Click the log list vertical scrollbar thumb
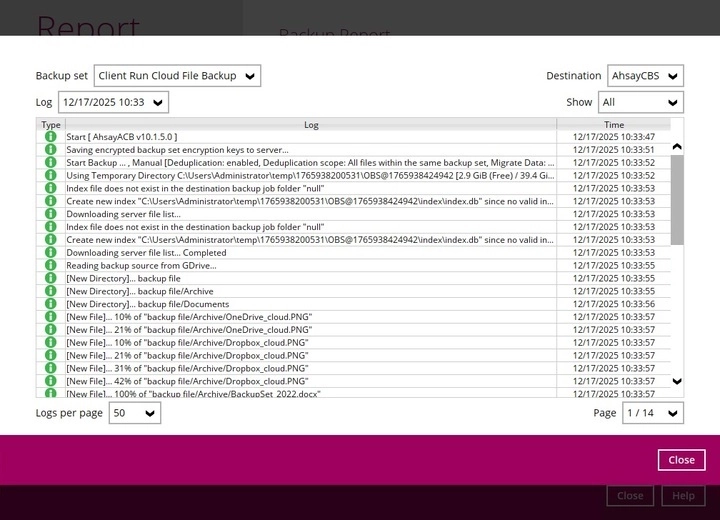 coord(677,200)
